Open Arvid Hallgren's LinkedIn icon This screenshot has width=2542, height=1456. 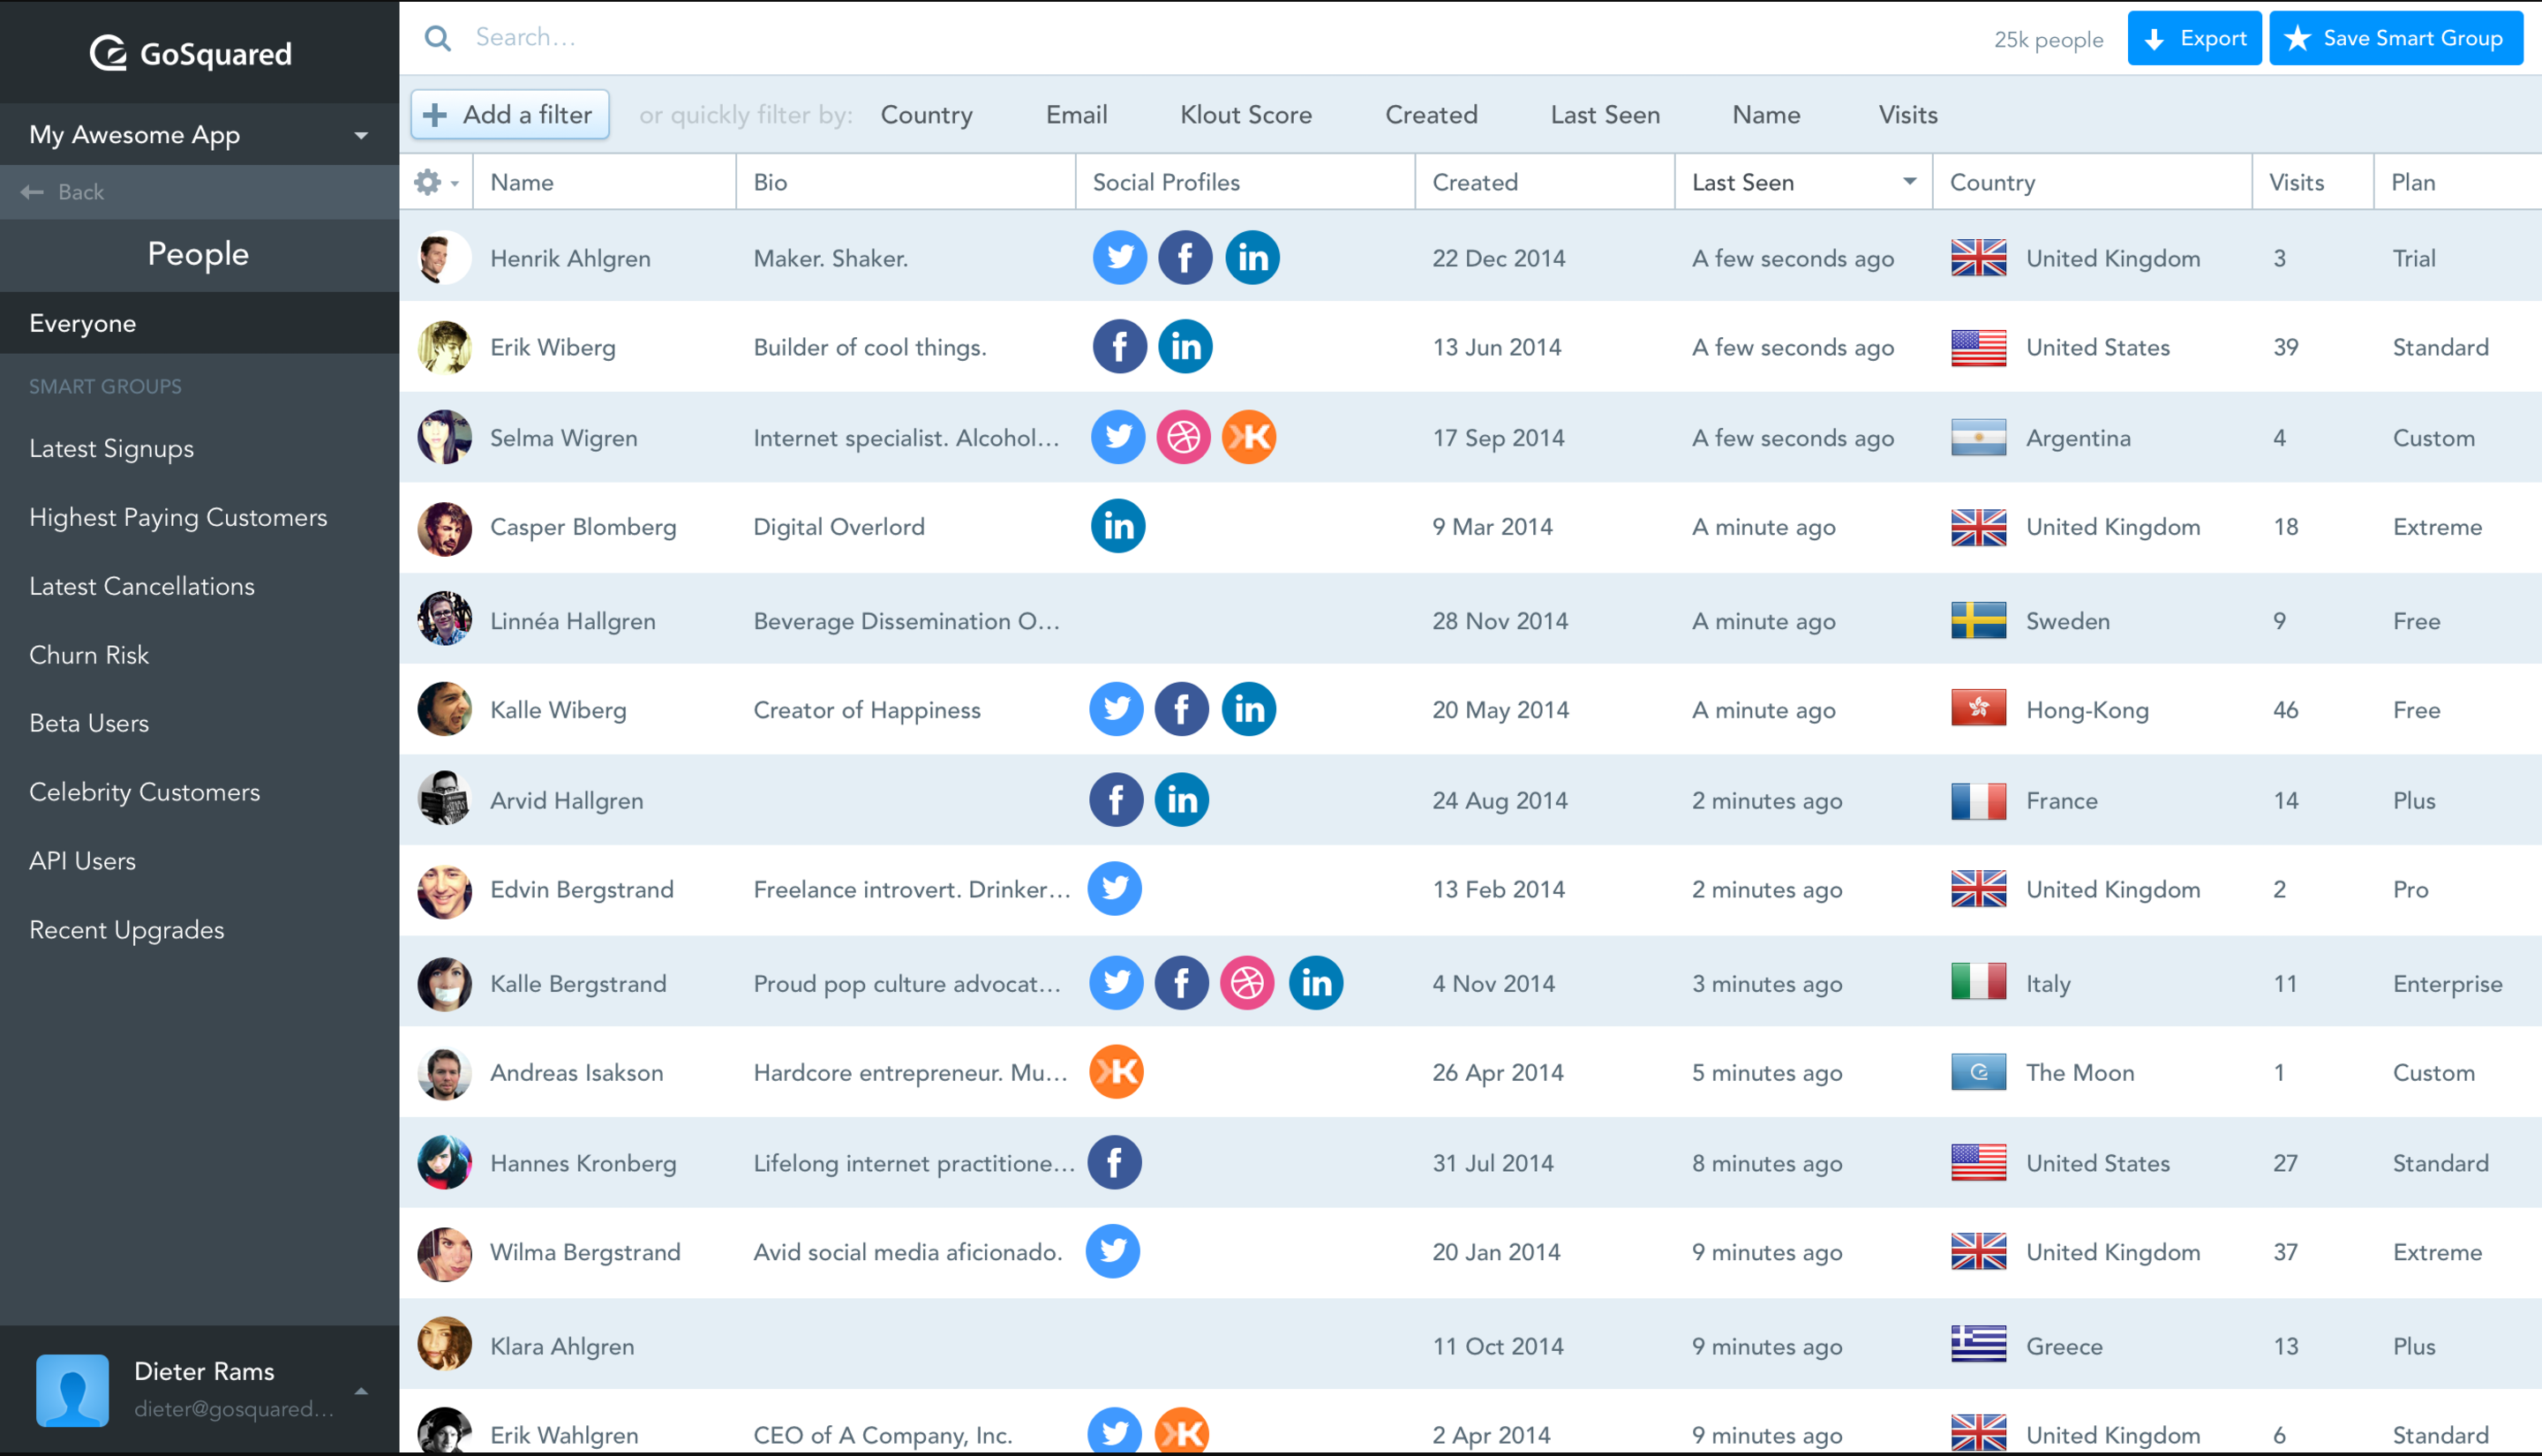1182,800
